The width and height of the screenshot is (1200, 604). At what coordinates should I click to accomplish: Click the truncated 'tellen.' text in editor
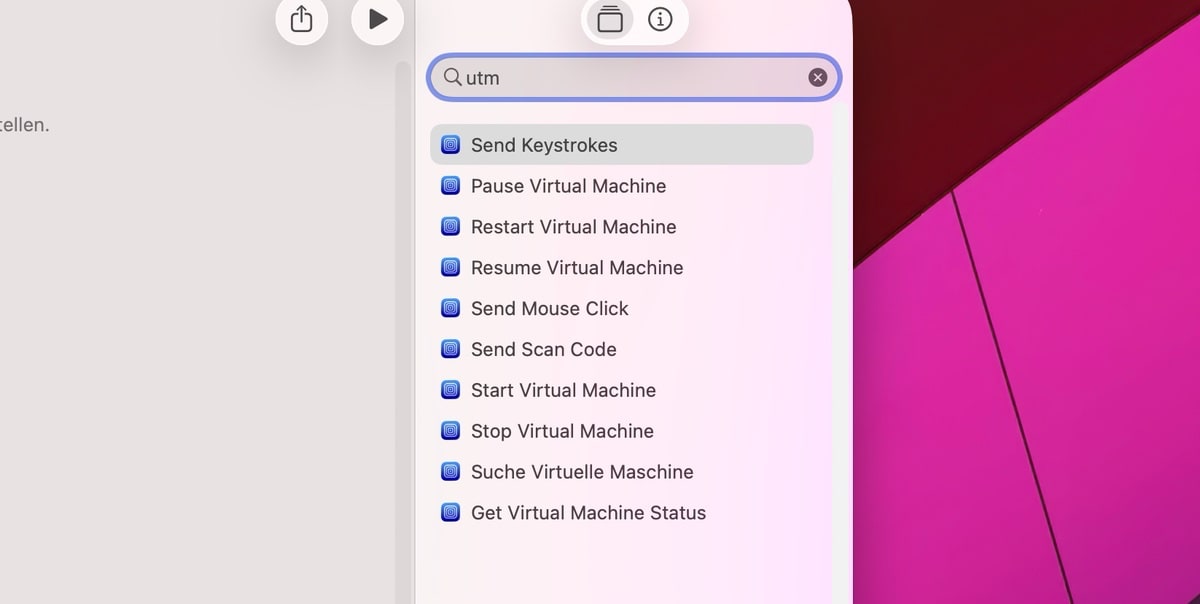pyautogui.click(x=24, y=126)
